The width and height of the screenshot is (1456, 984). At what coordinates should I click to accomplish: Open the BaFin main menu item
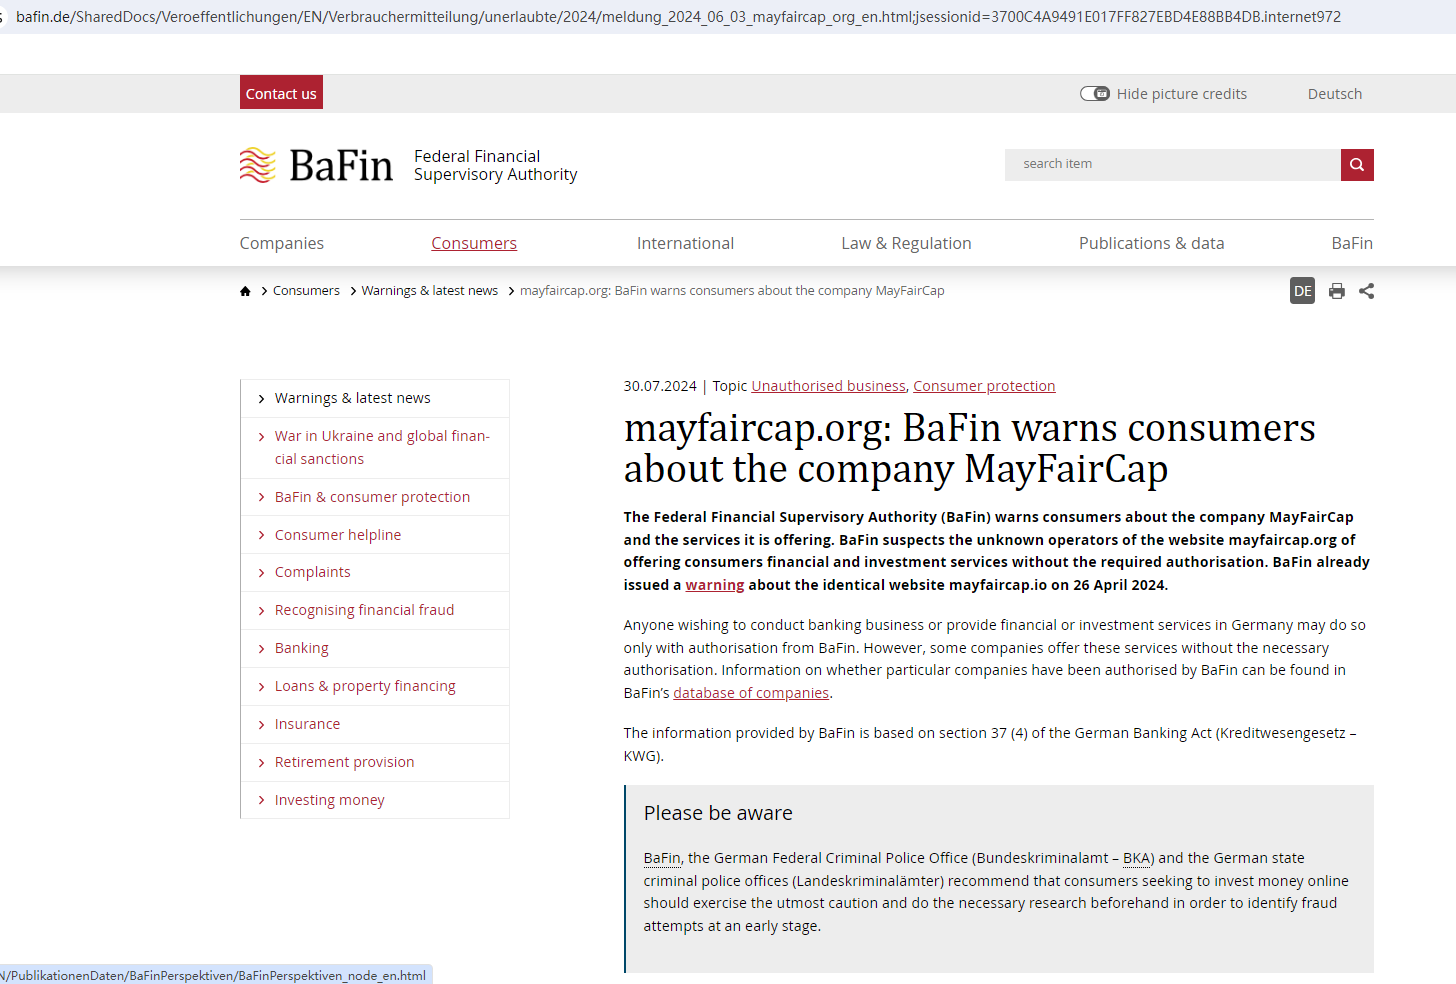[x=1352, y=243]
